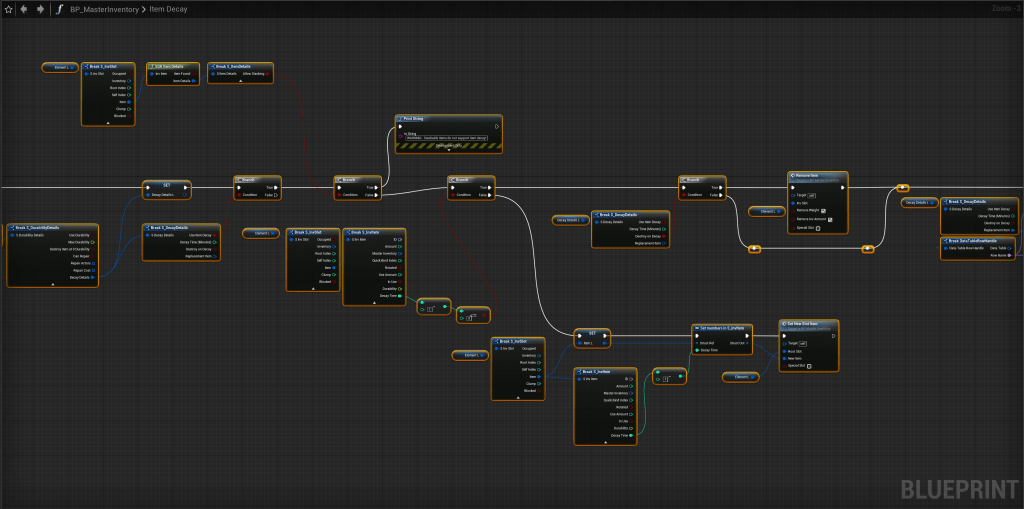
Task: Collapse the Break S_ItemDetails node arrow
Action: 241,82
